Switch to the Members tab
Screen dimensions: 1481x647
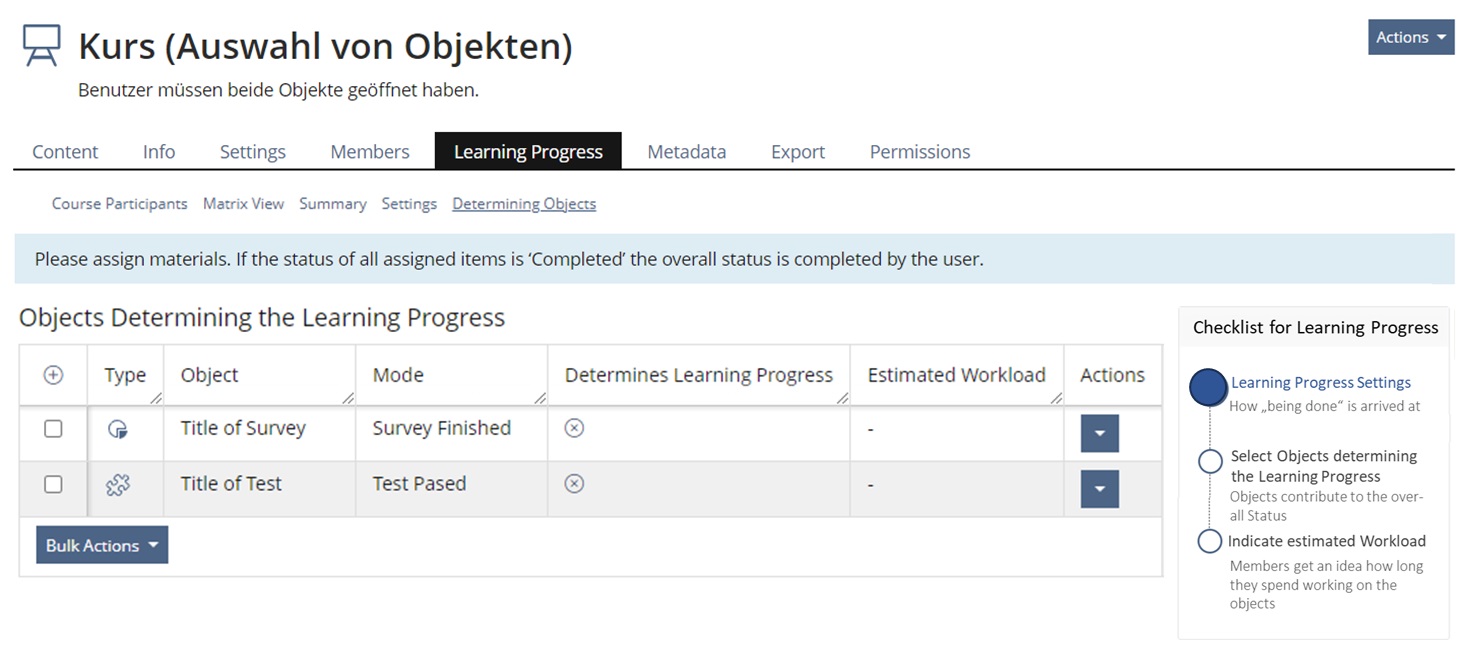[370, 152]
